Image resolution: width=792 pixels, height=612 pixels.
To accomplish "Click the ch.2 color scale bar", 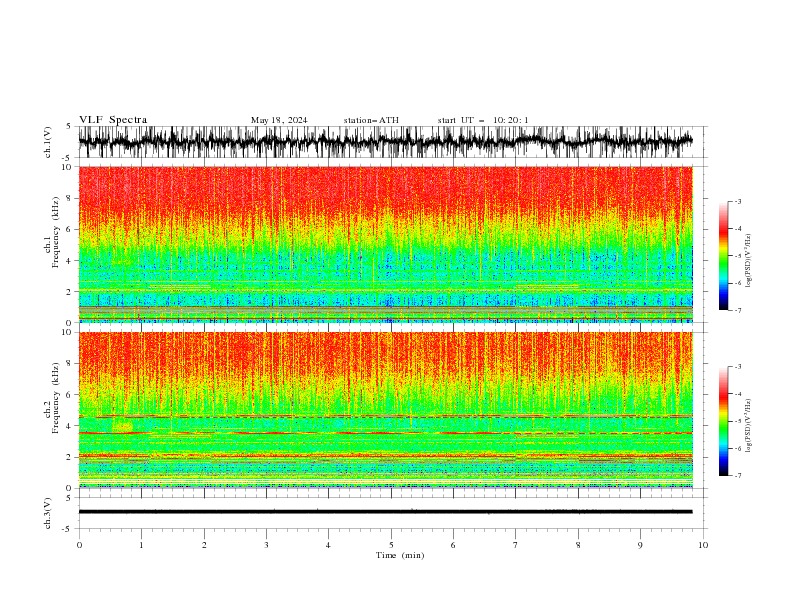I will coord(723,421).
